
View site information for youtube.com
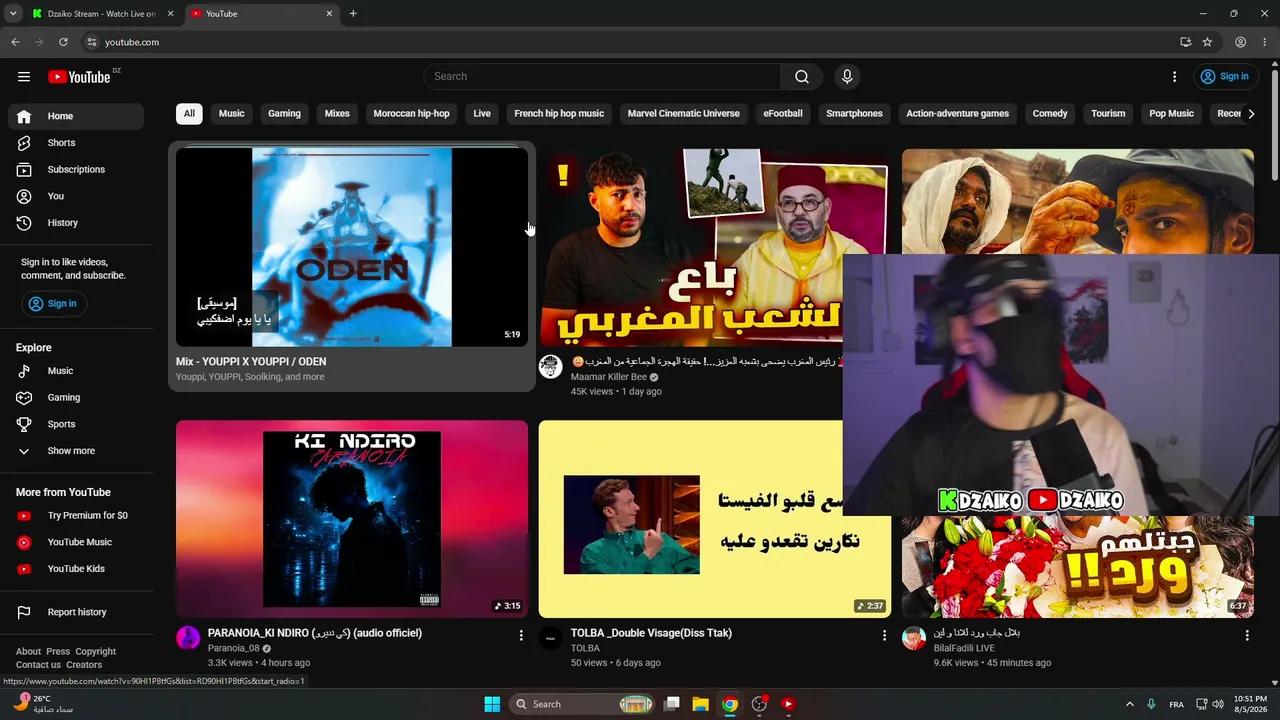91,42
